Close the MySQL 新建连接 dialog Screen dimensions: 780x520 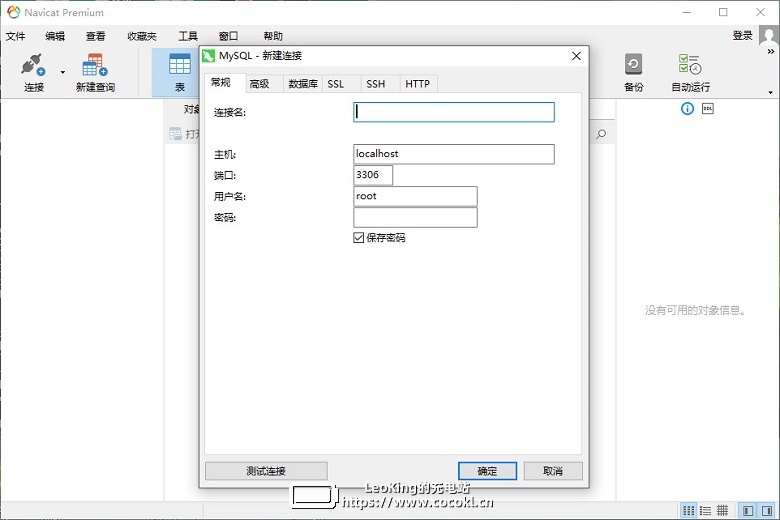(576, 56)
